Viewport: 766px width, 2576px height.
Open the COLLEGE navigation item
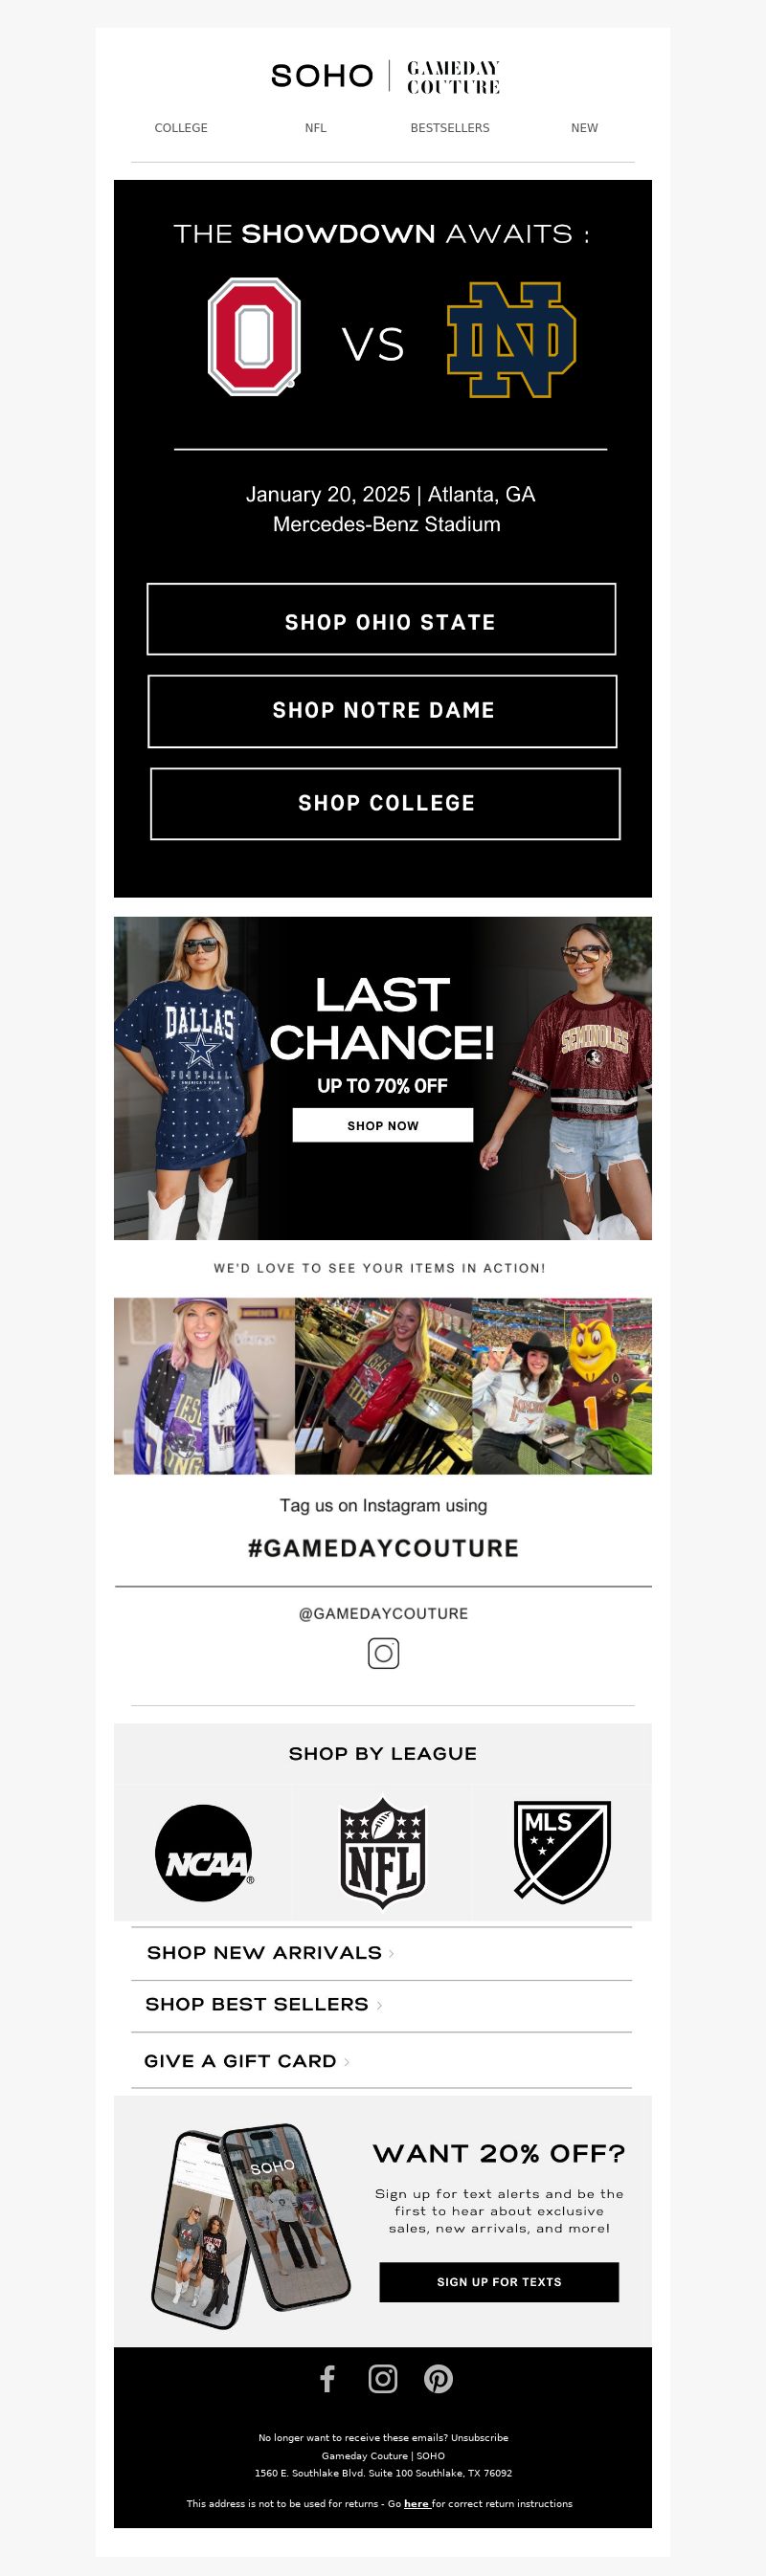(181, 128)
